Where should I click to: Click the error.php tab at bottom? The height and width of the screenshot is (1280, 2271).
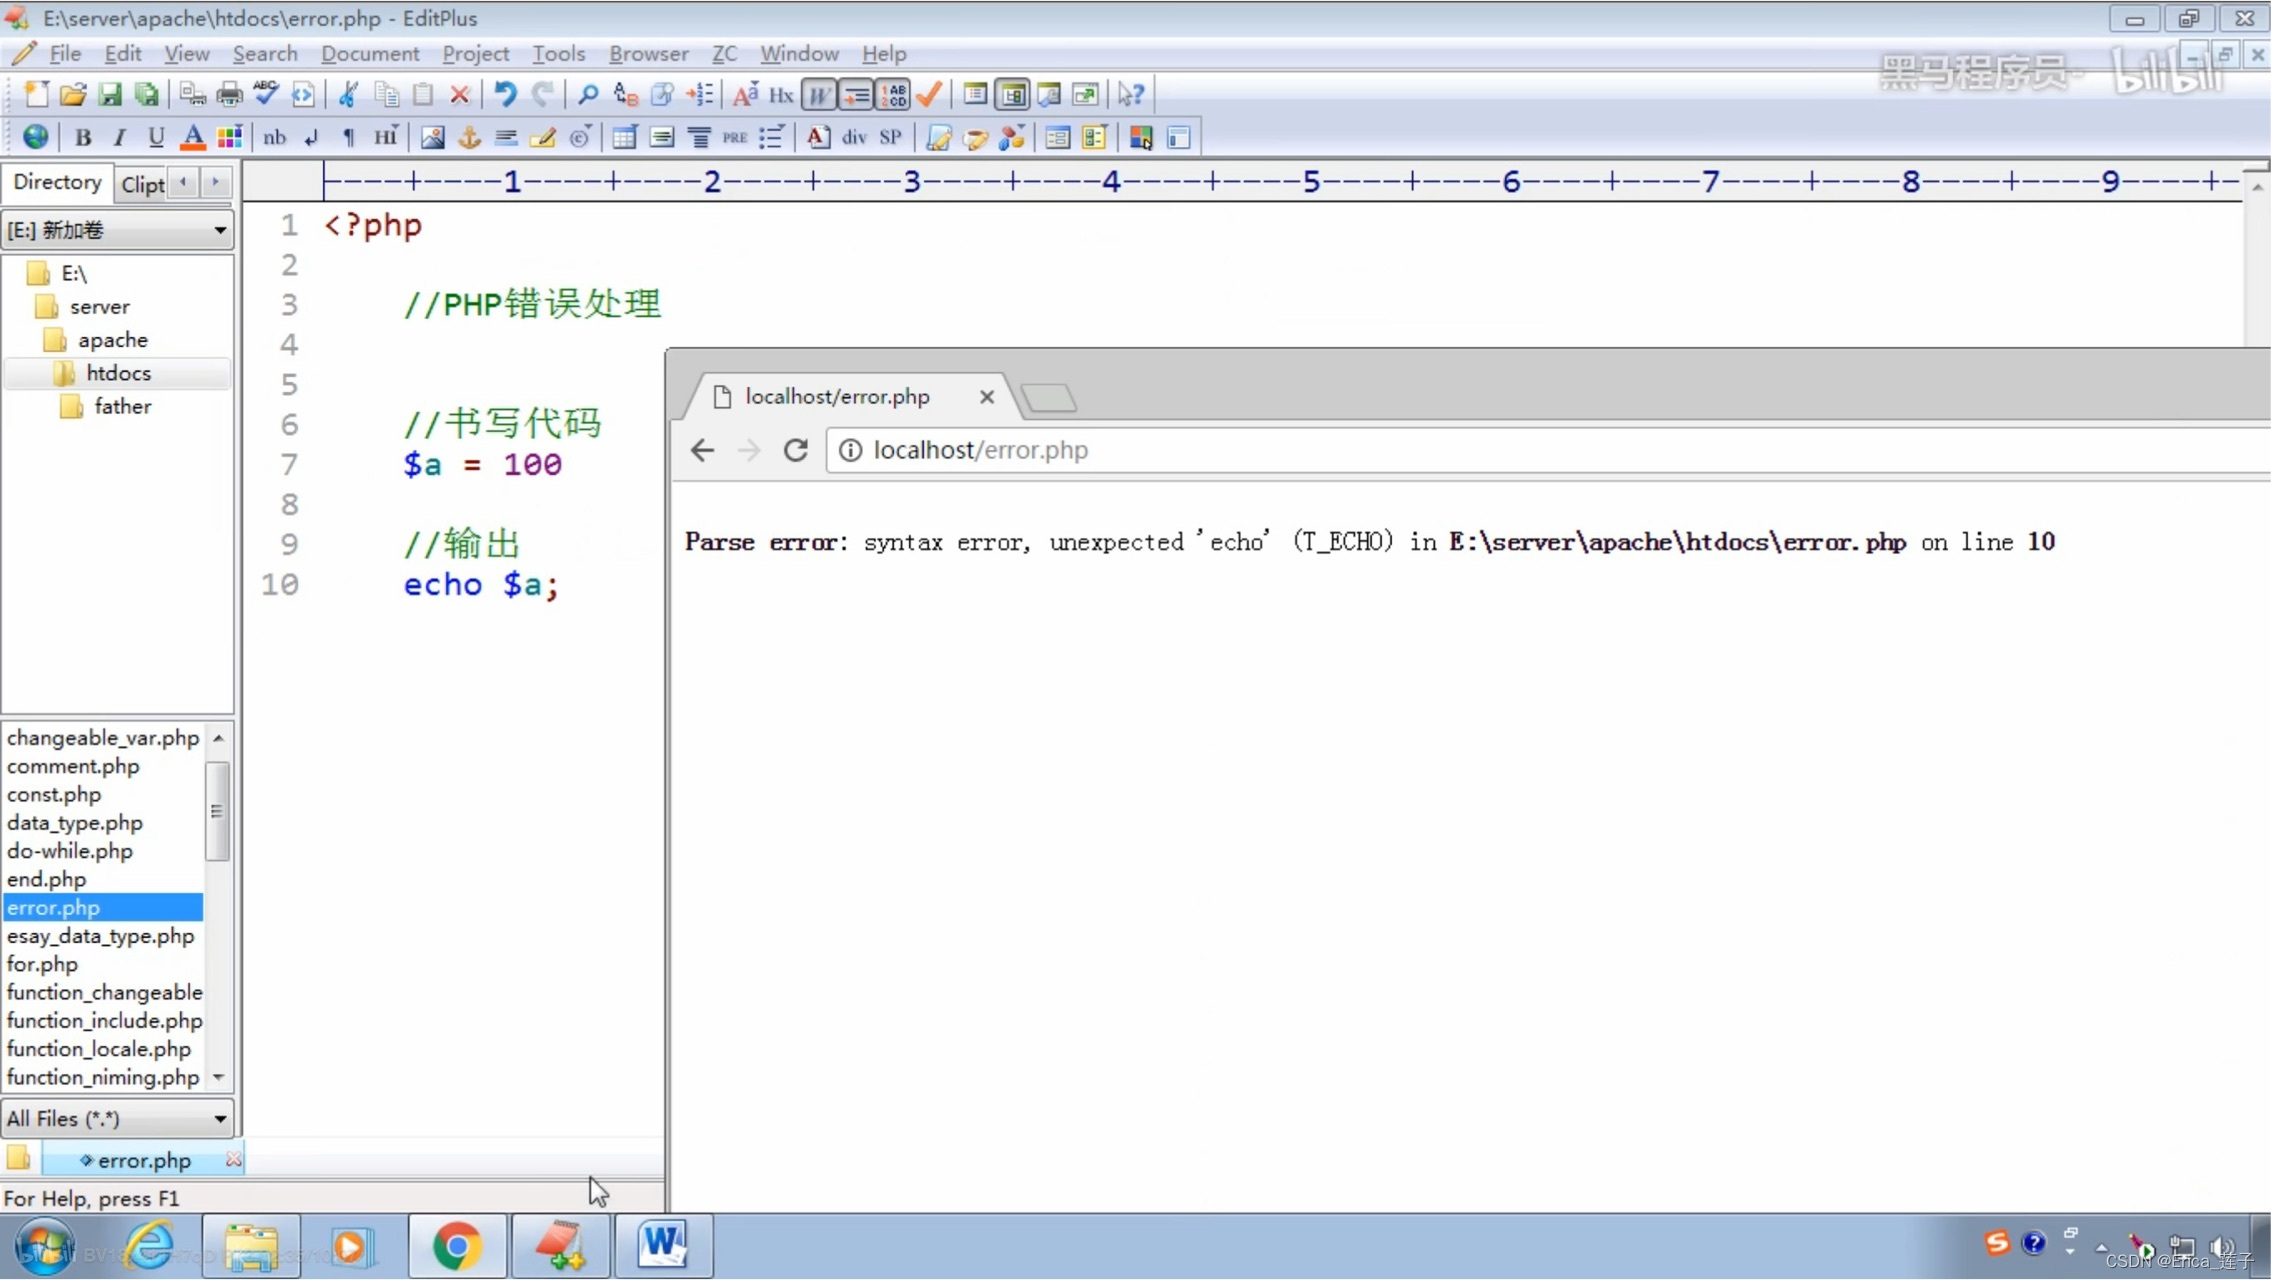(143, 1160)
